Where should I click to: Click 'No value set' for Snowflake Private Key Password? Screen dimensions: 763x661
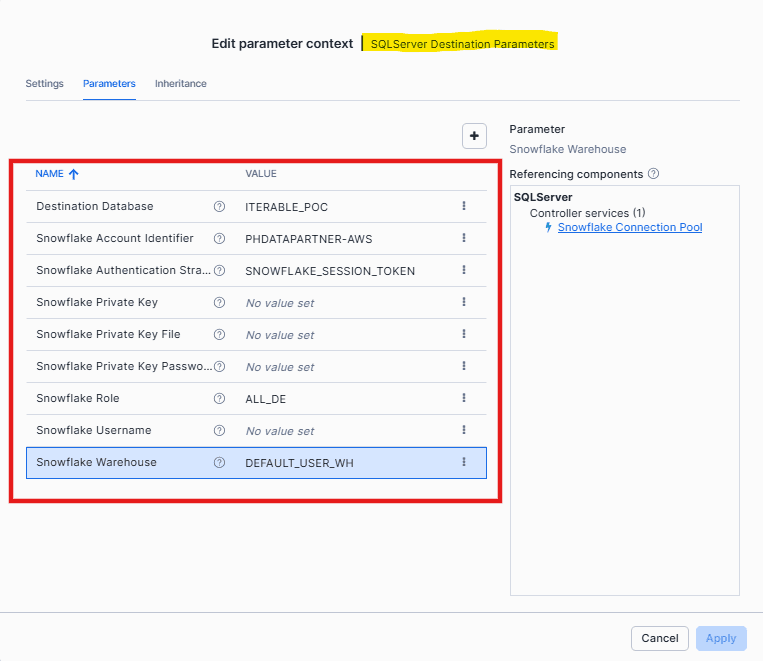click(280, 367)
